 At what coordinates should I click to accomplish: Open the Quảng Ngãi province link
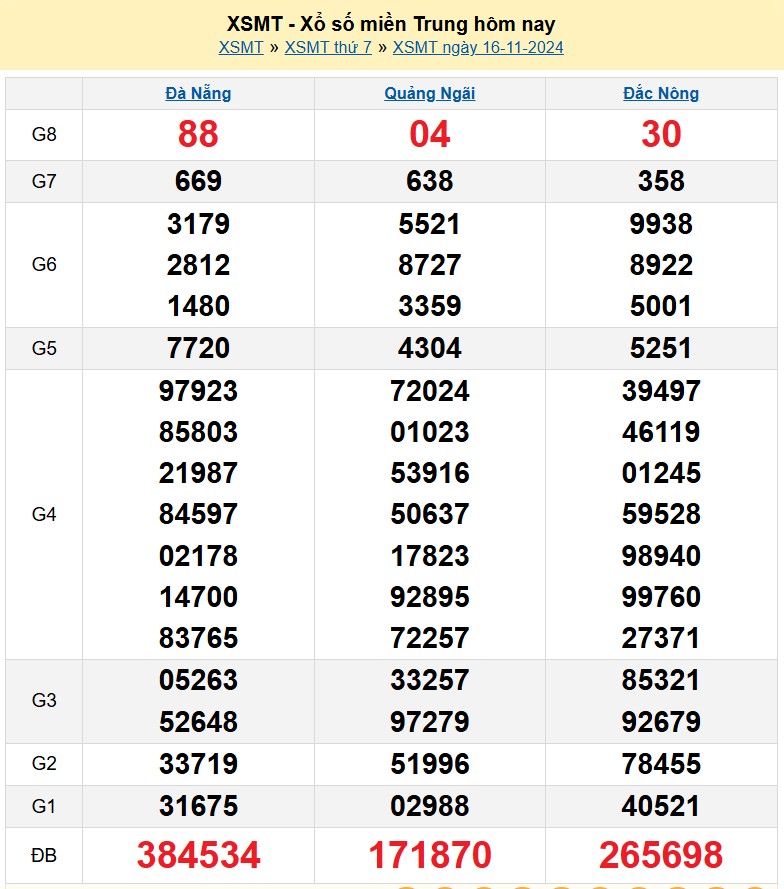click(x=430, y=93)
